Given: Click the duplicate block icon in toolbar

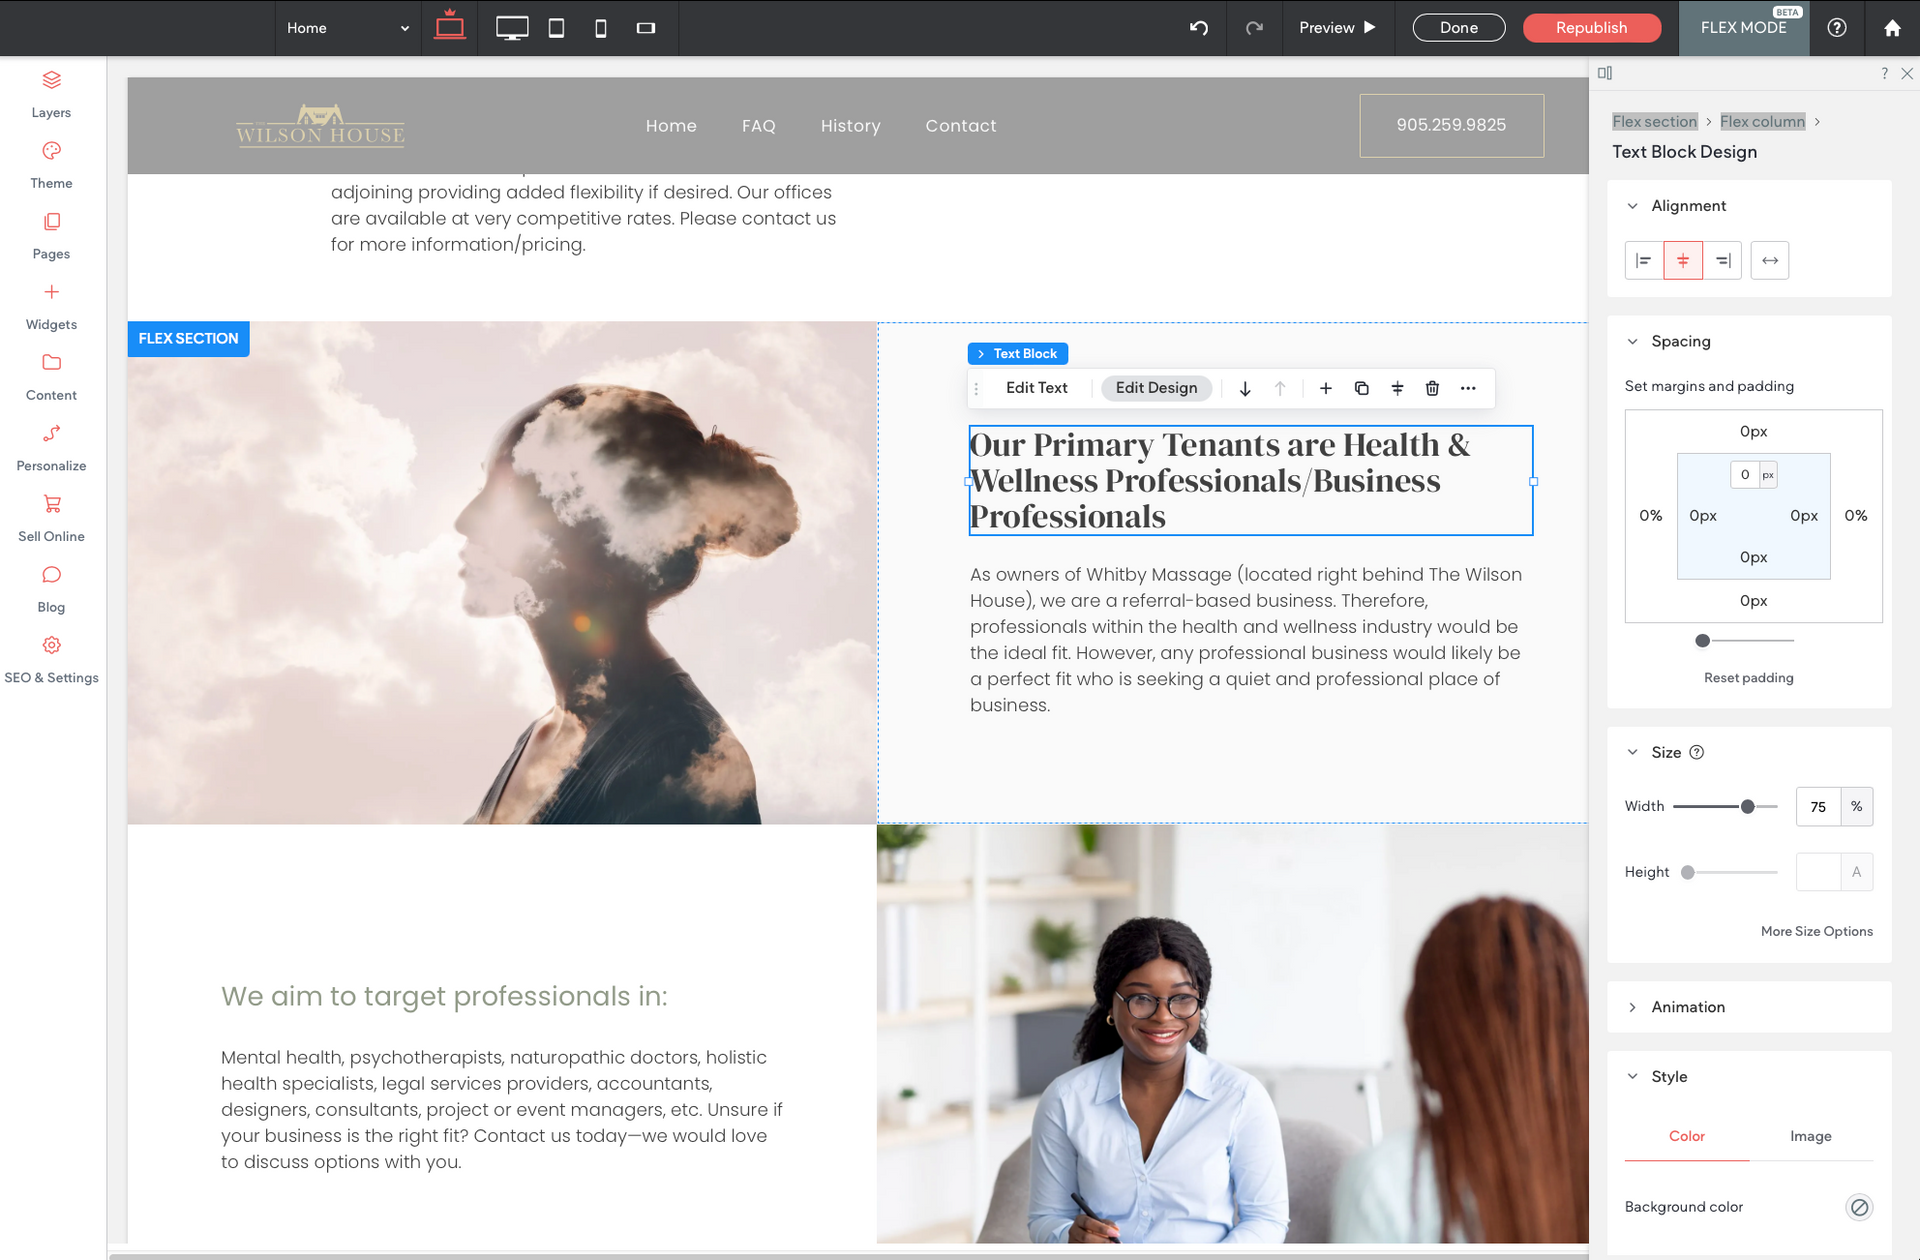Looking at the screenshot, I should (x=1362, y=388).
